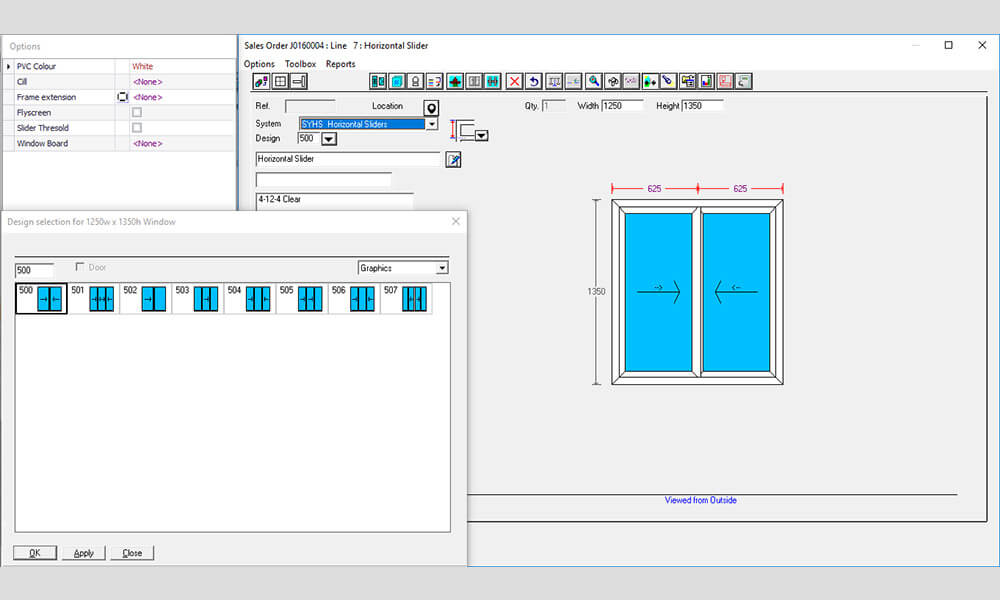Viewport: 1000px width, 600px height.
Task: Enable the Slider Thresold checkbox
Action: 136,128
